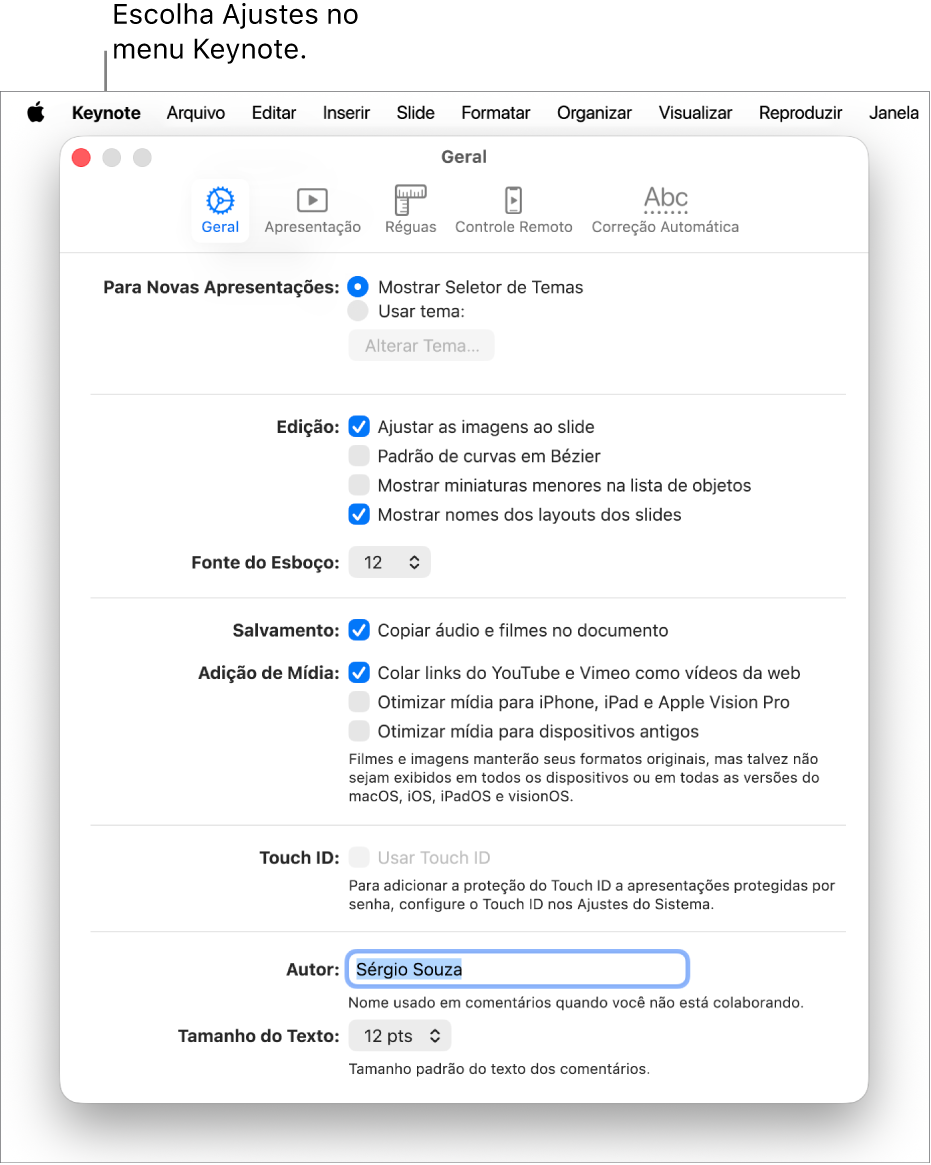Open the Slide menu
Screen dimensions: 931x1165
tap(415, 113)
